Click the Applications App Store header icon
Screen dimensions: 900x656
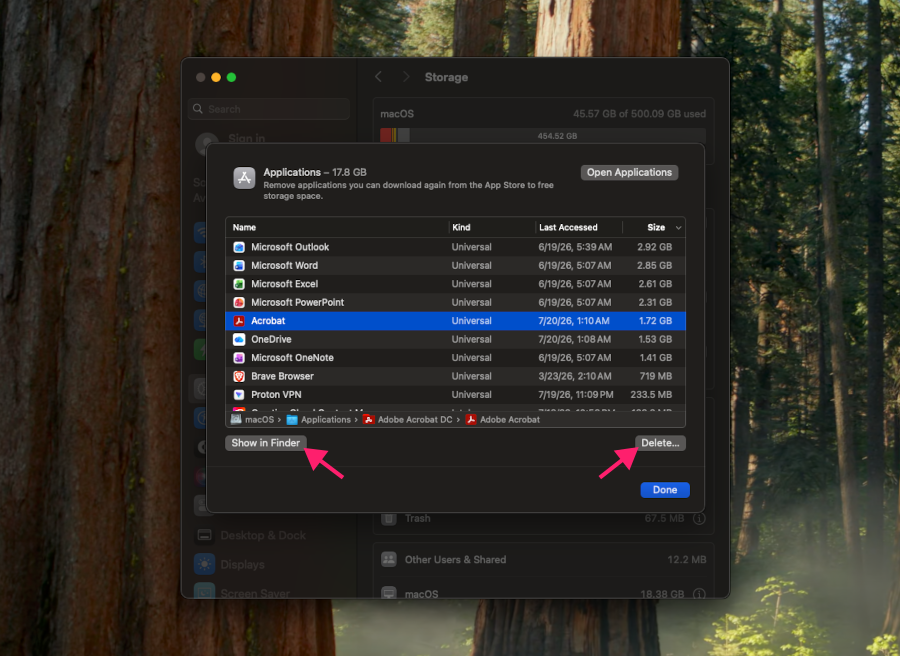[x=244, y=178]
